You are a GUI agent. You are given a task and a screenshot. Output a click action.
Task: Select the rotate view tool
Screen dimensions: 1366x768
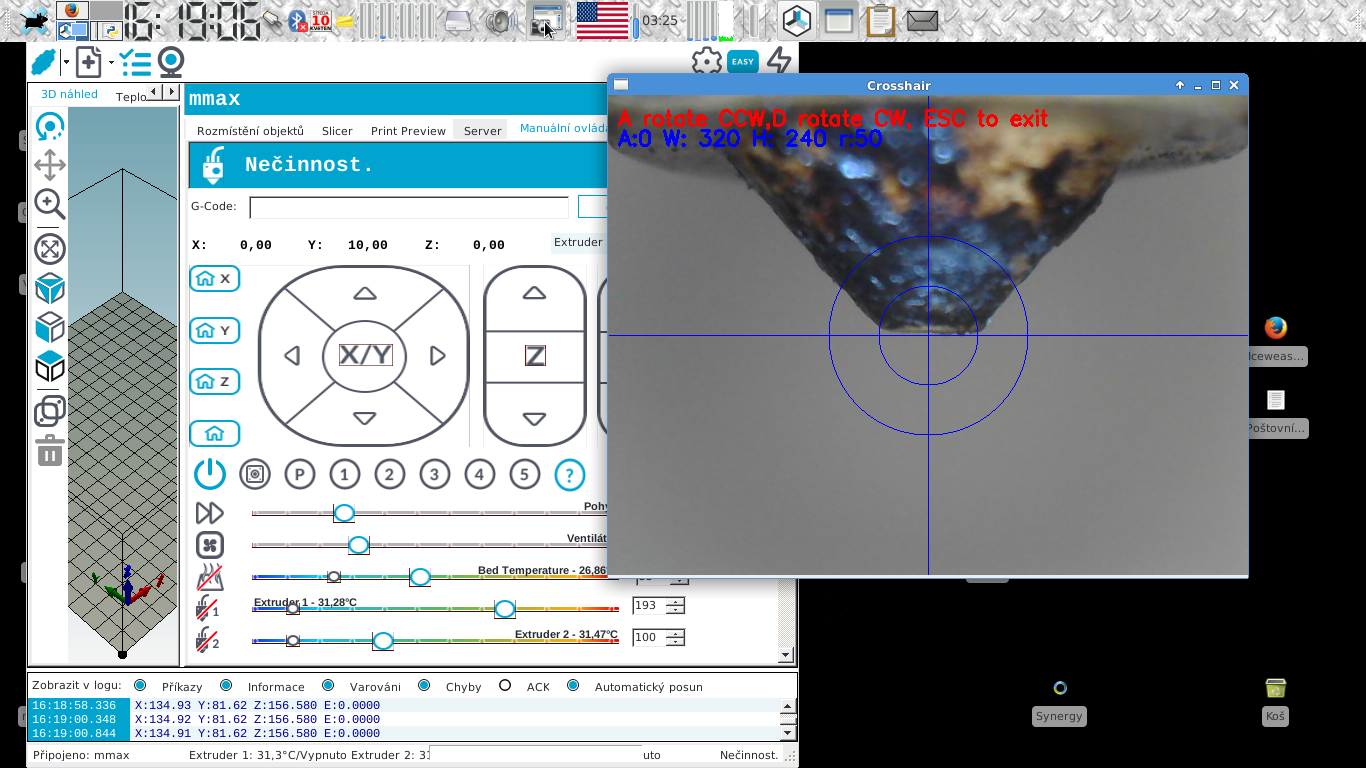pos(50,127)
